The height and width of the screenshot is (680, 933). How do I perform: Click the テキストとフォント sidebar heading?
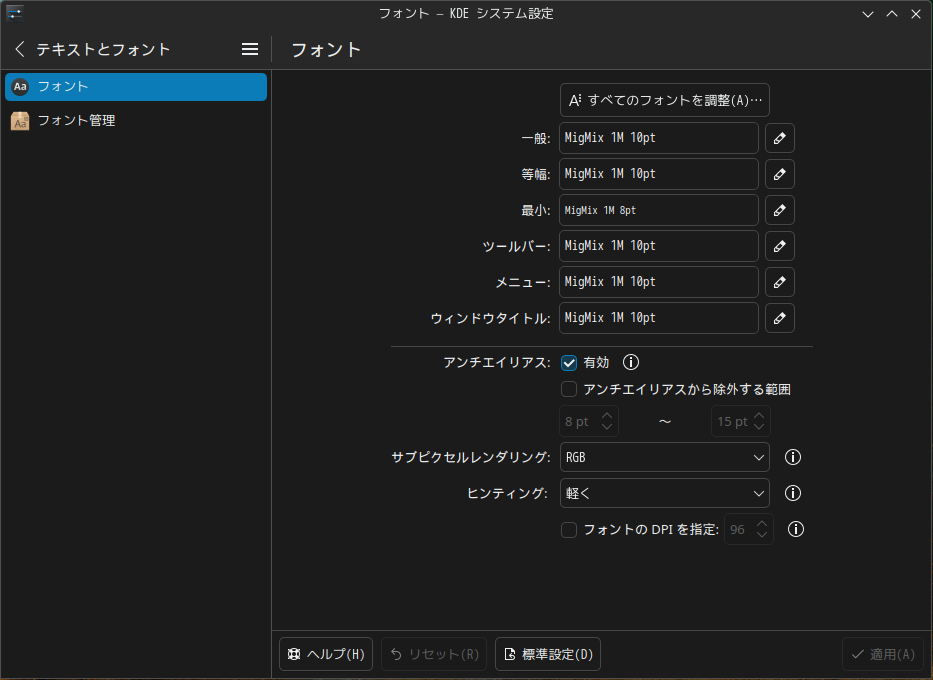coord(104,49)
